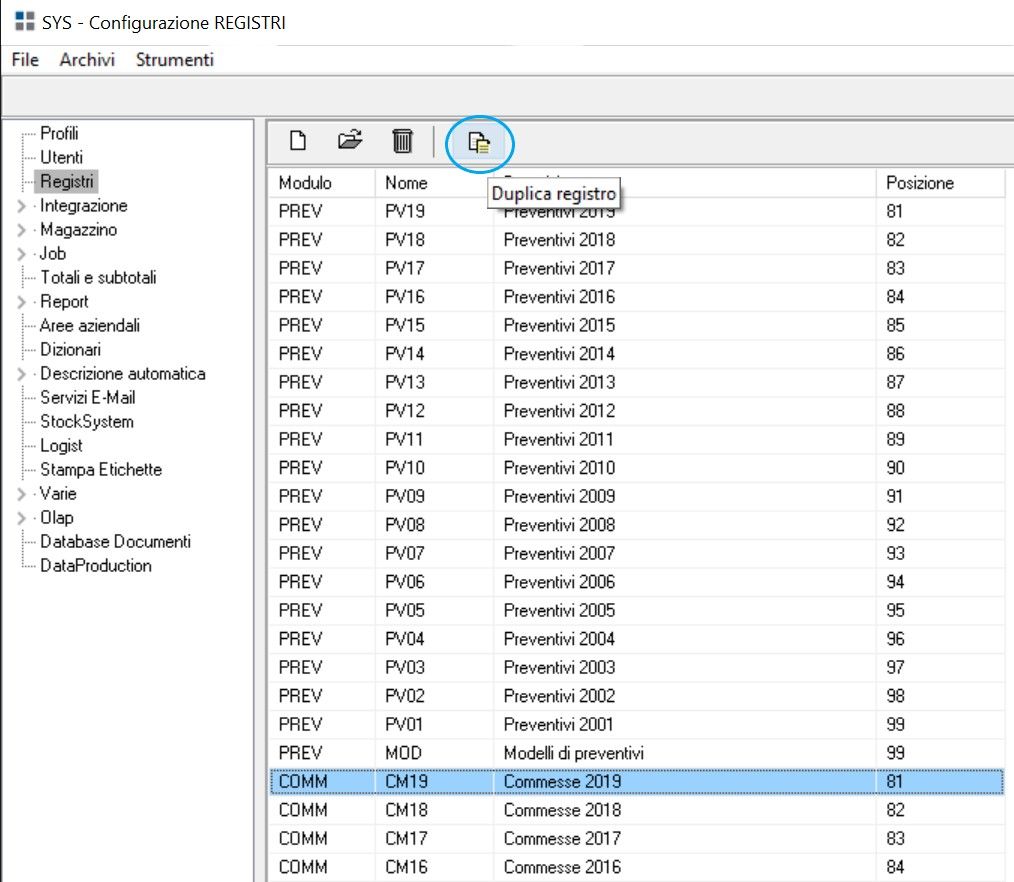Click the Delete trash can icon
This screenshot has height=882, width=1014.
pos(402,140)
